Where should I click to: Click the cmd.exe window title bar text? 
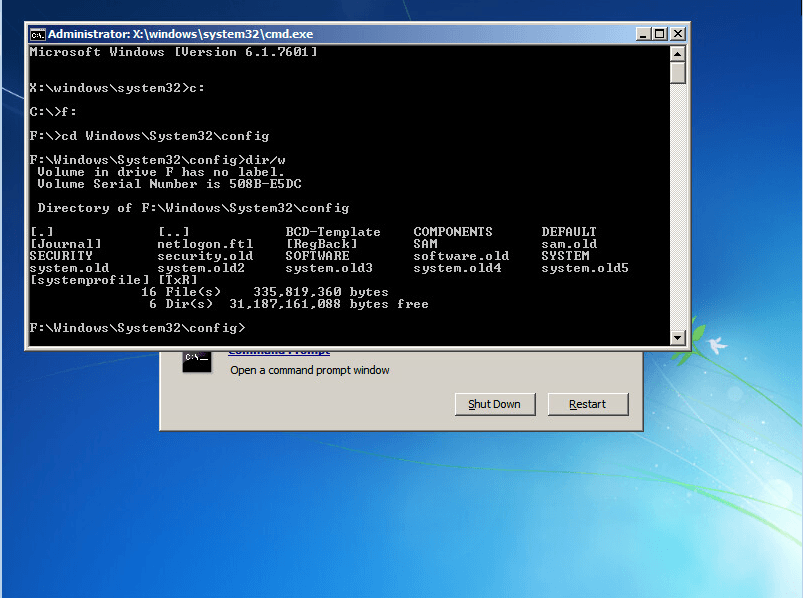tap(180, 34)
